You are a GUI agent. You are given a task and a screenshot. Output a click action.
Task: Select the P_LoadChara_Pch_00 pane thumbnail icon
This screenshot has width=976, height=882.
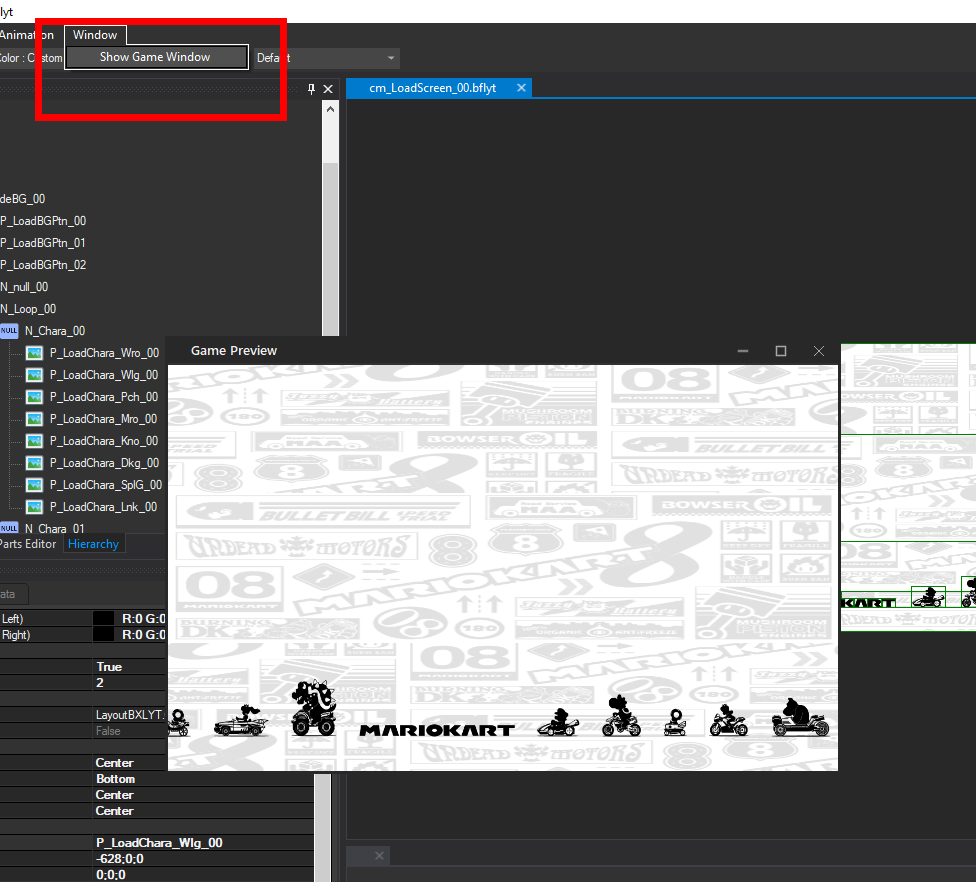click(33, 396)
